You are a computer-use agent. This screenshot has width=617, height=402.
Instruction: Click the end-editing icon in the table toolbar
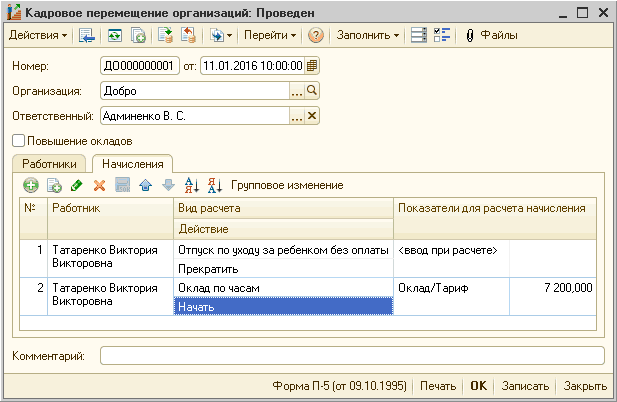[122, 185]
